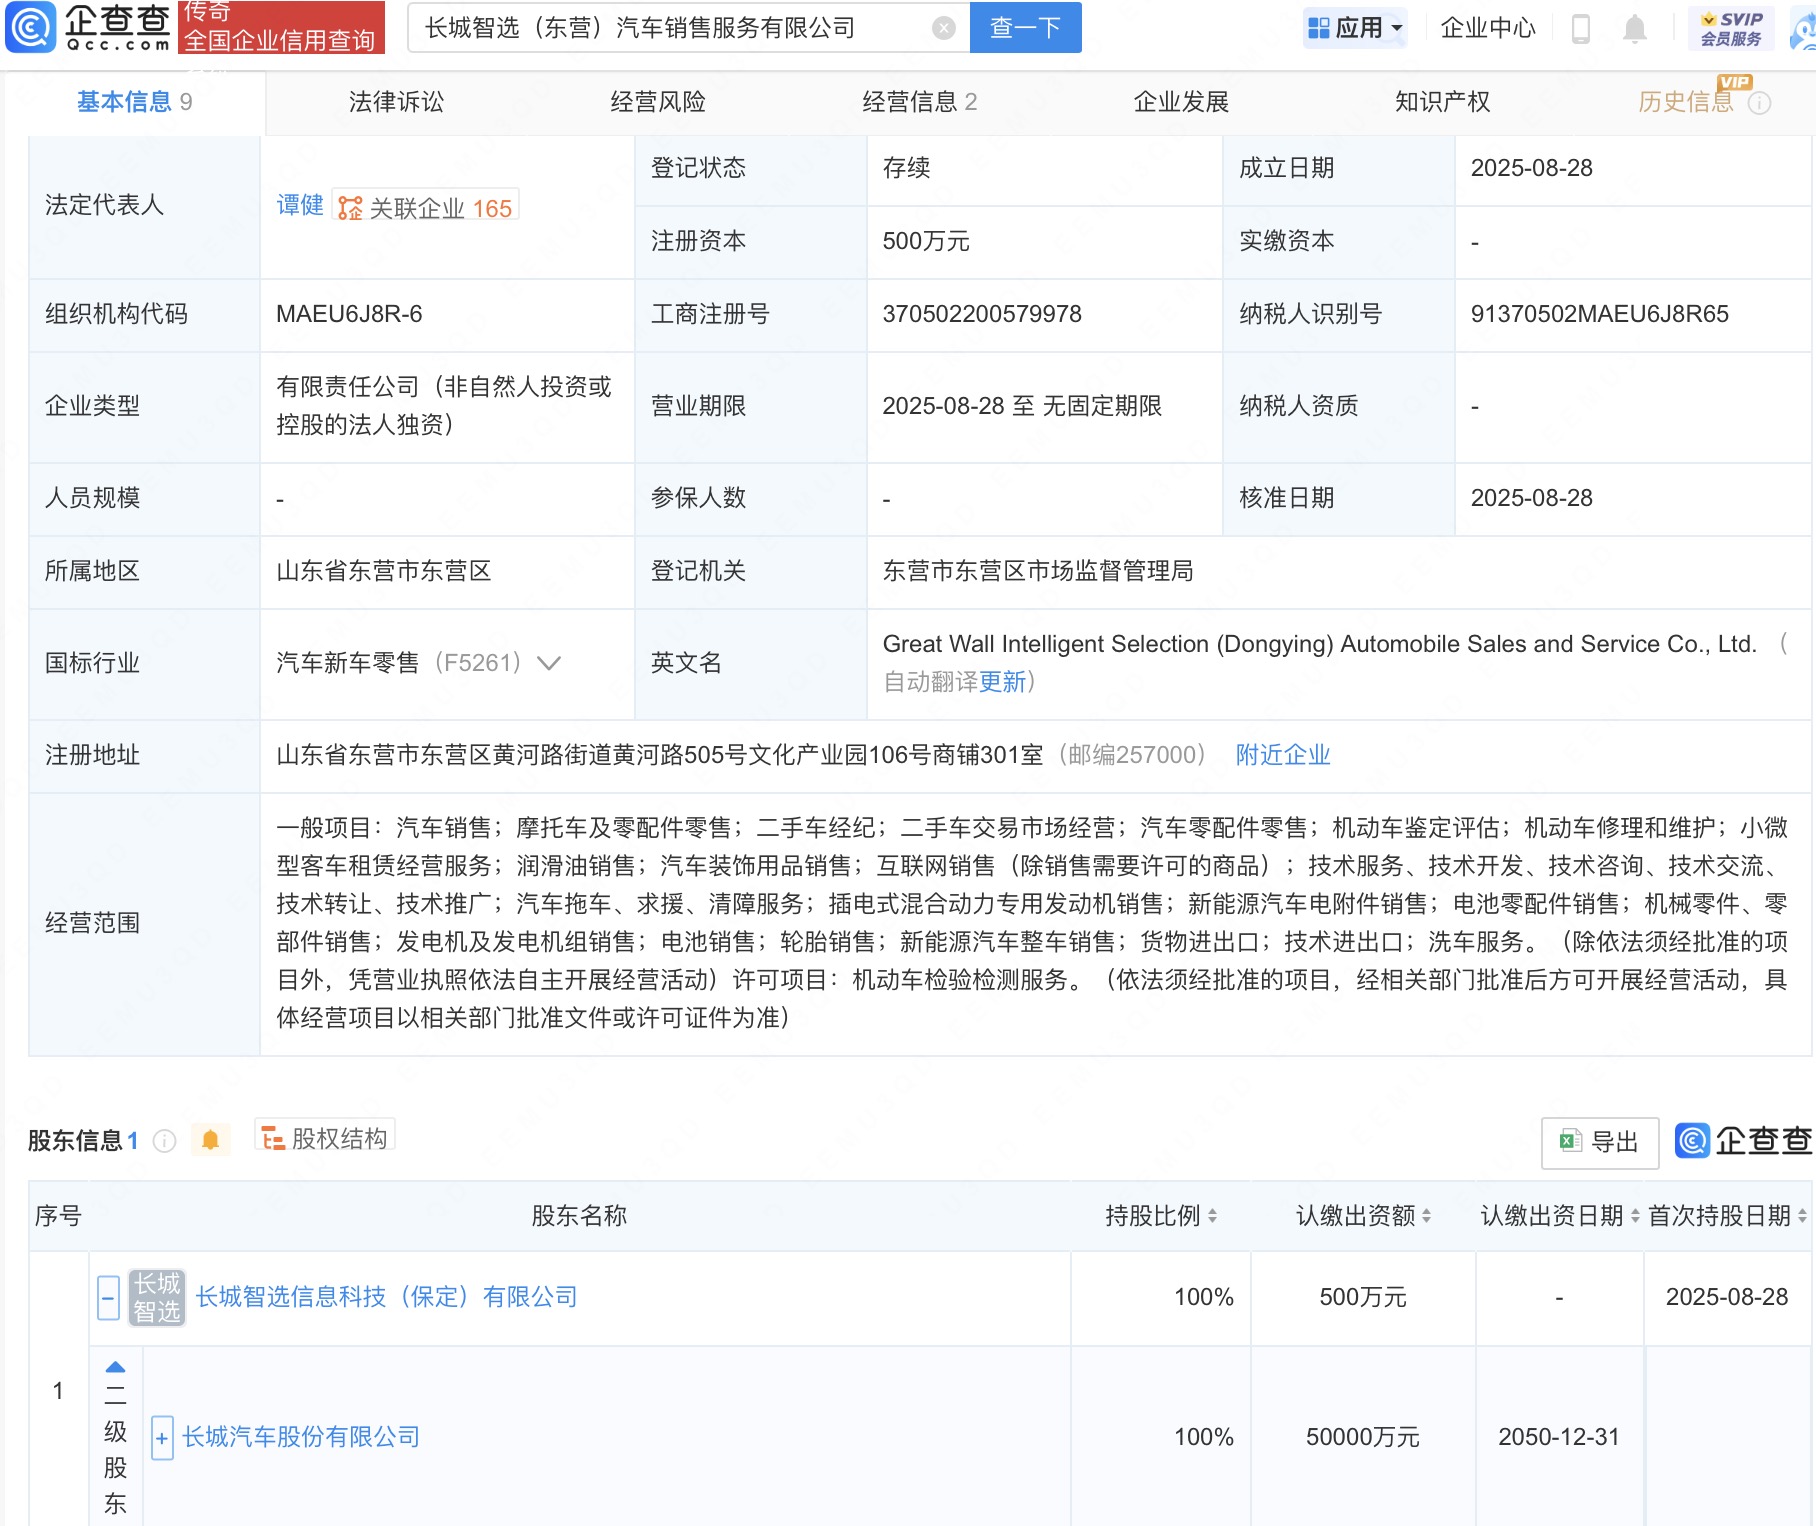Switch to 经营风险 tab
1816x1526 pixels.
pos(658,102)
